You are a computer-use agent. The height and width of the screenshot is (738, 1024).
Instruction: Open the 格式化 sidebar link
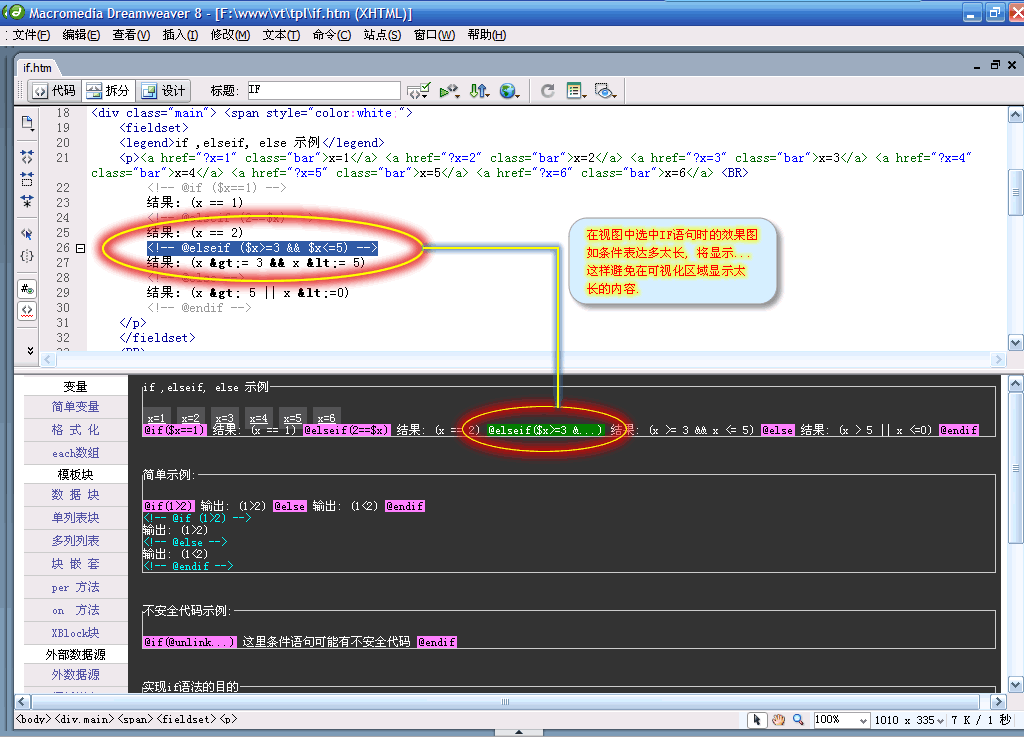pos(76,430)
